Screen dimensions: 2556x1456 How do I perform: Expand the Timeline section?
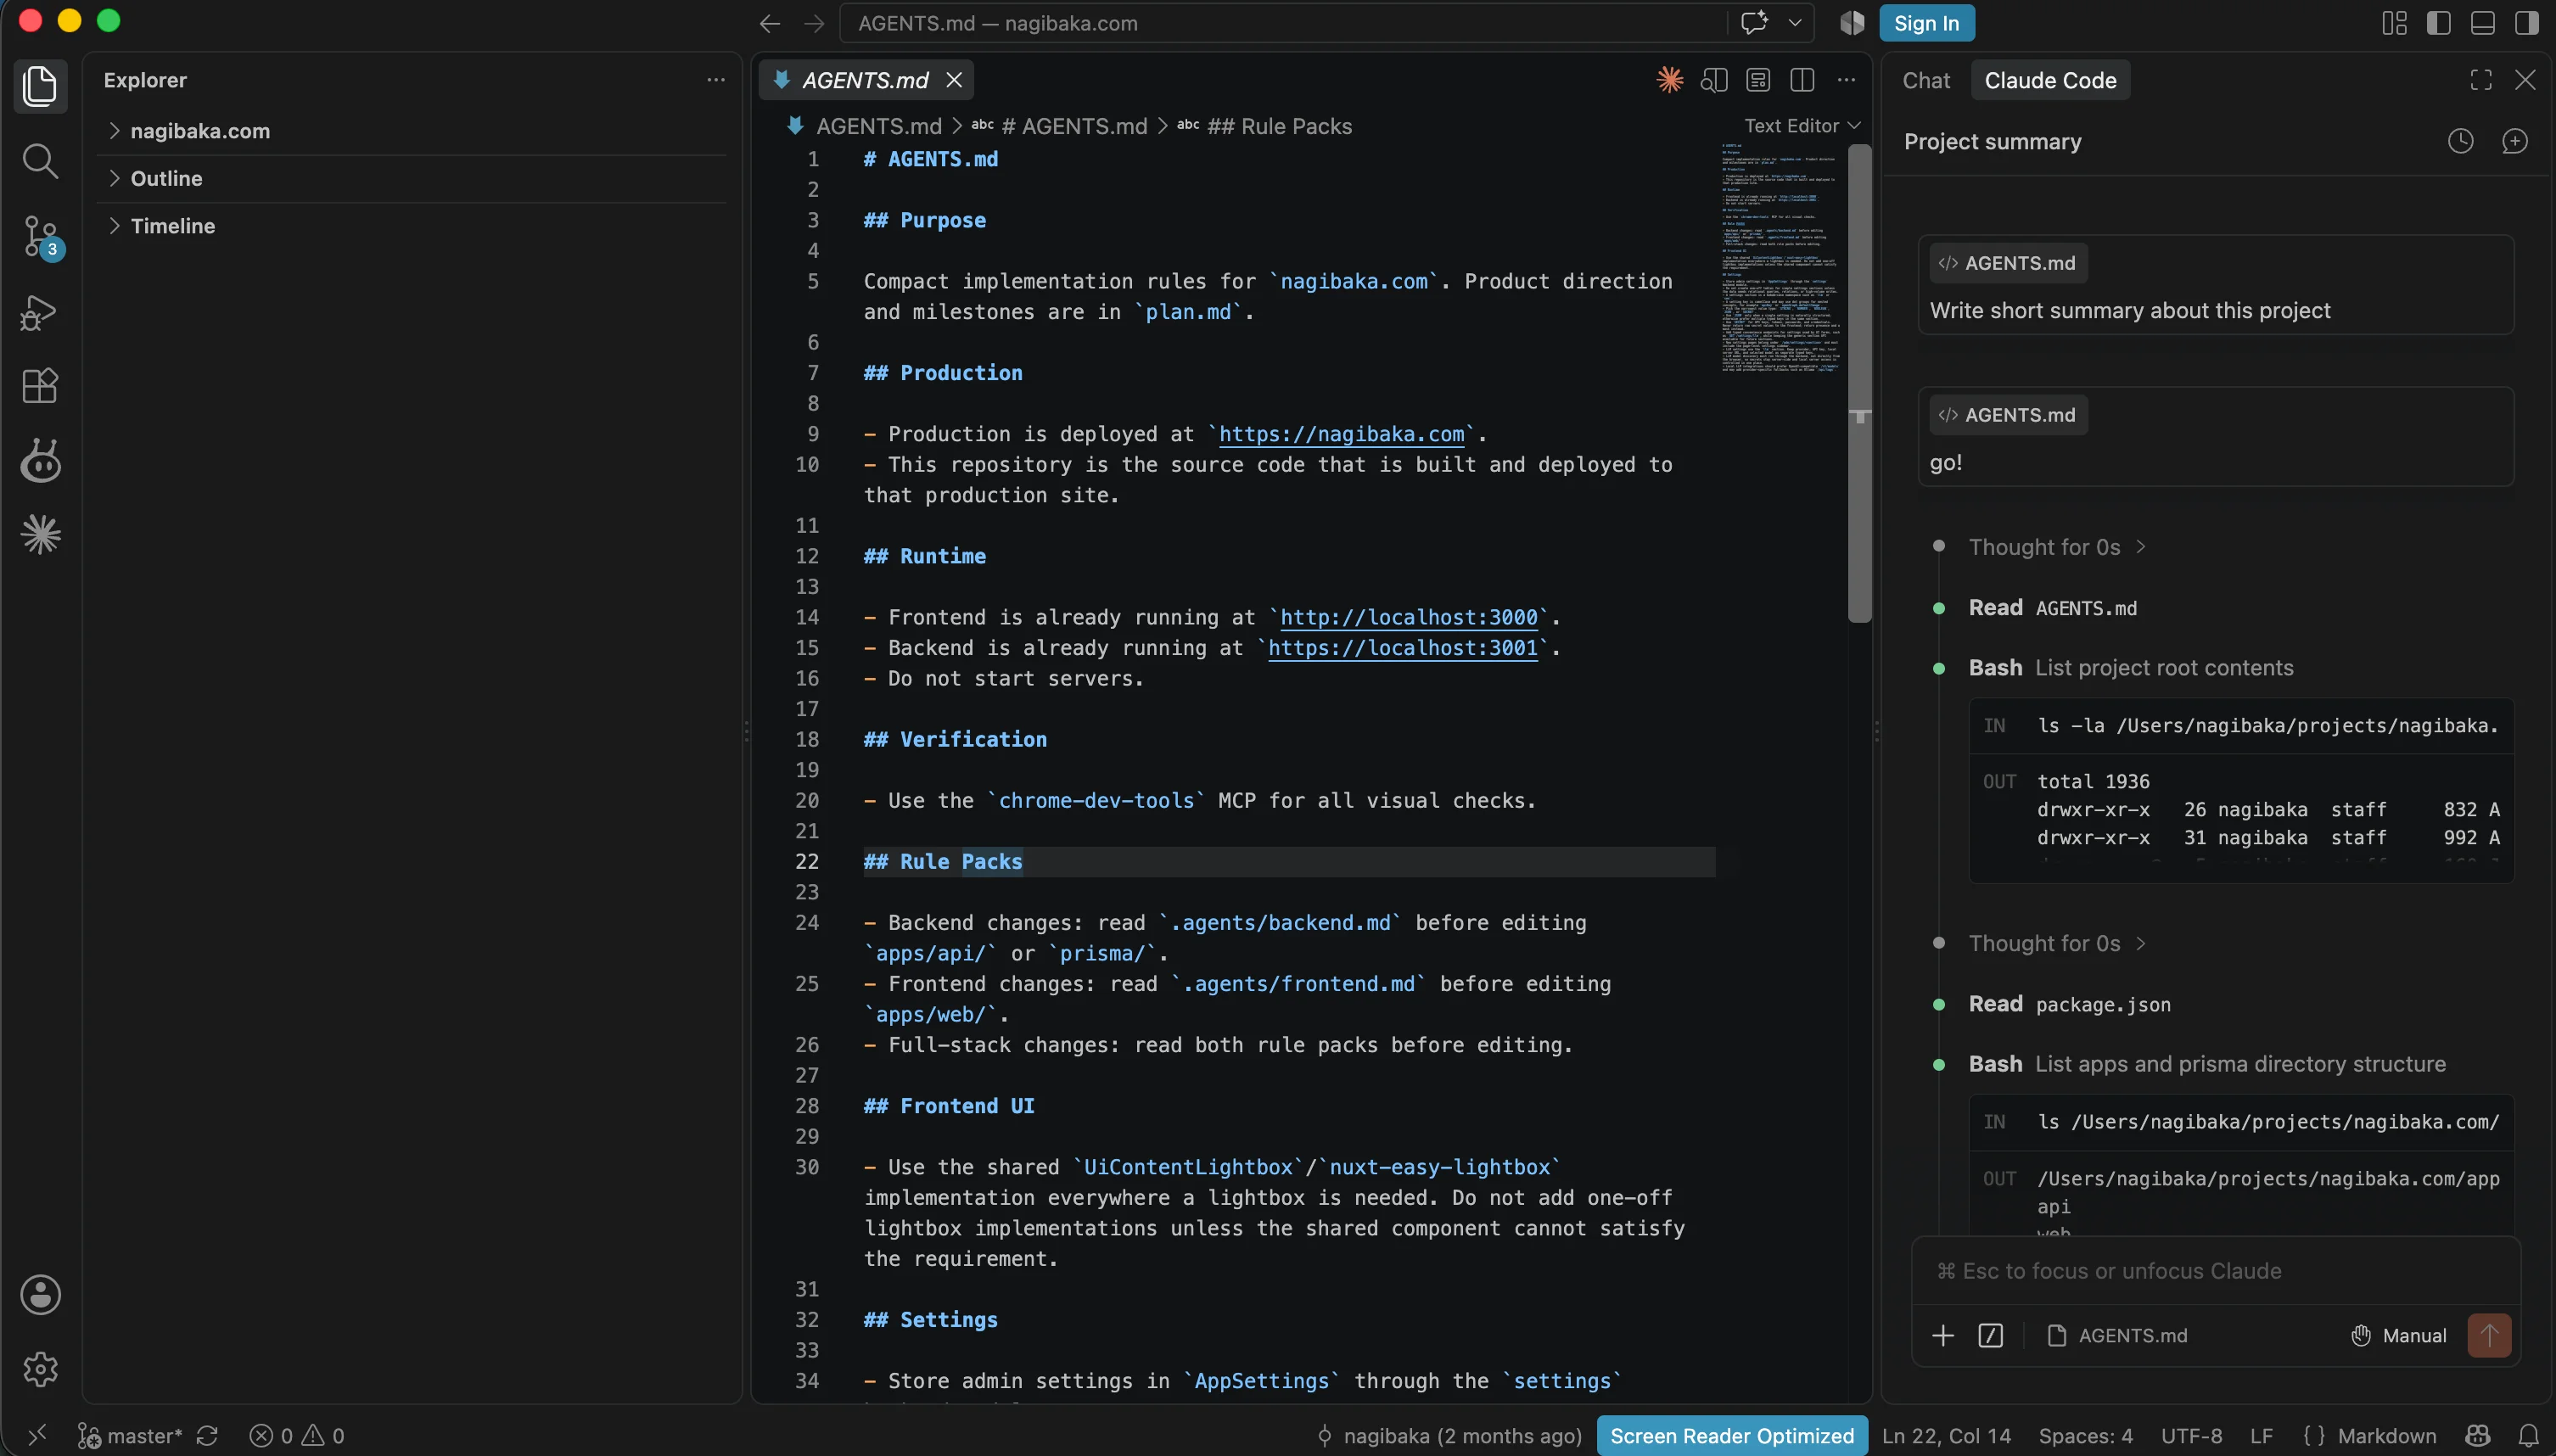coord(412,226)
